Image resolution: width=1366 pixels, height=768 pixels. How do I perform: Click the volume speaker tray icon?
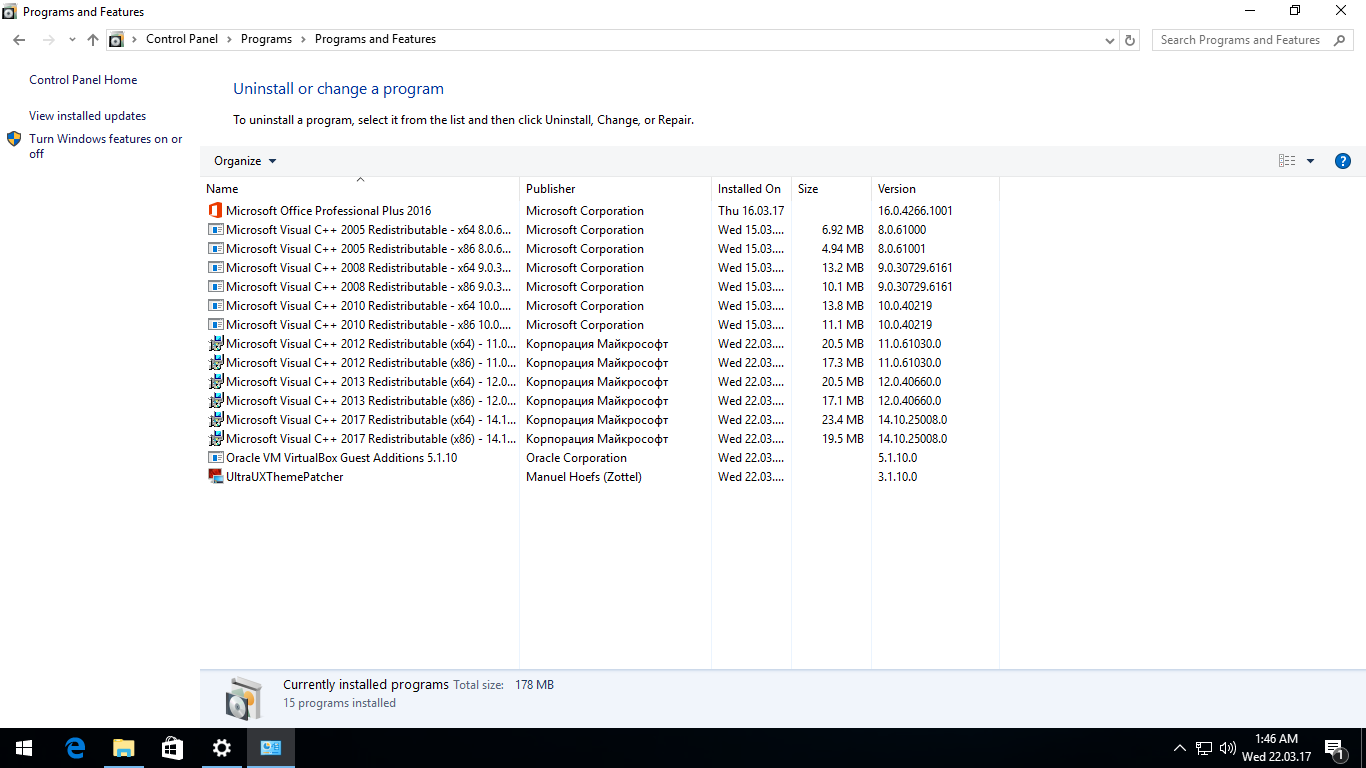pyautogui.click(x=1227, y=748)
